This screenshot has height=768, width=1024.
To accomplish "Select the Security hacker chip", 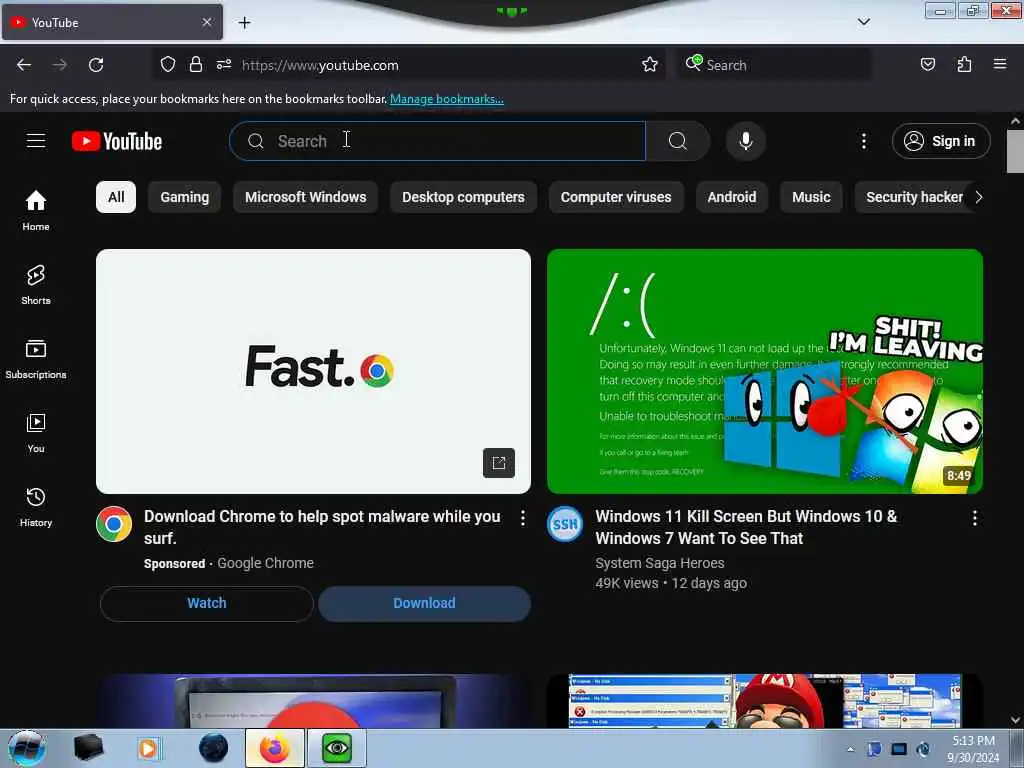I will (914, 197).
